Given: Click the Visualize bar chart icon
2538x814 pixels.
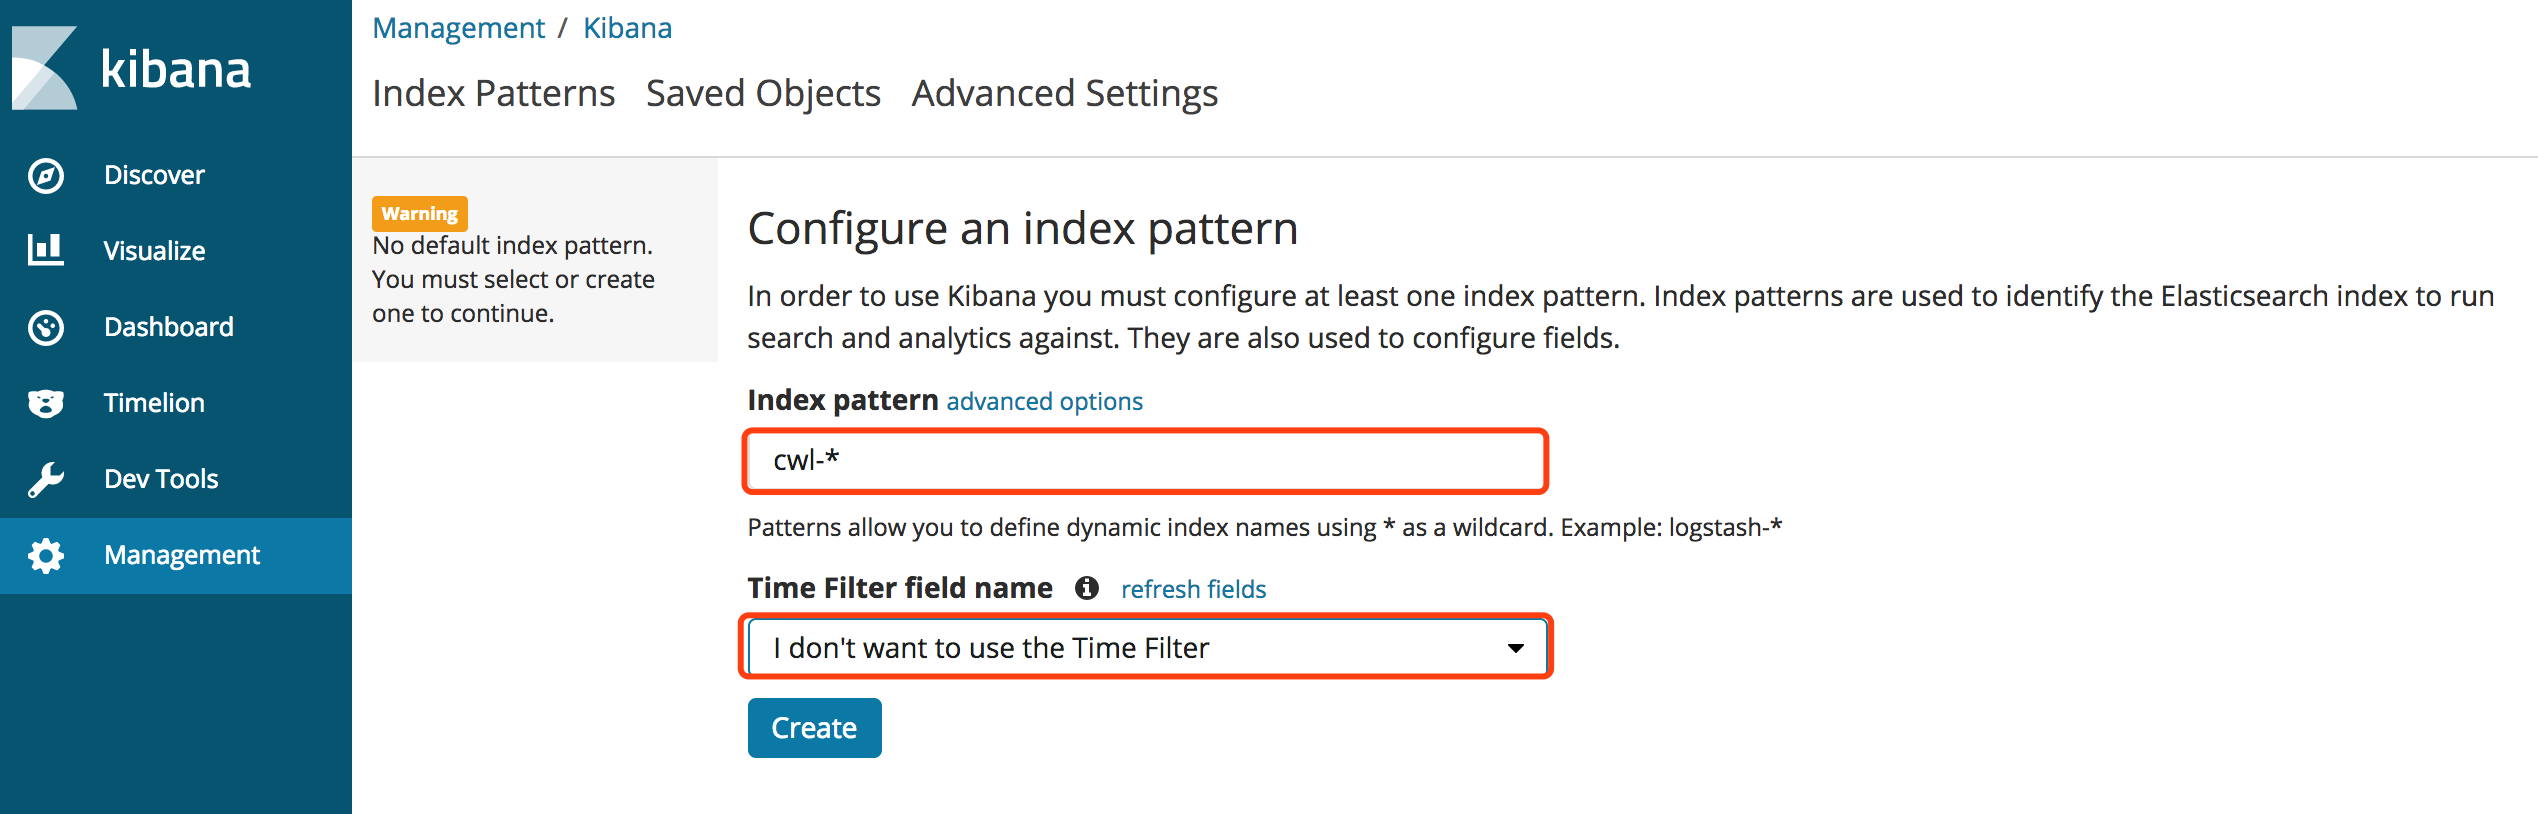Looking at the screenshot, I should 46,250.
